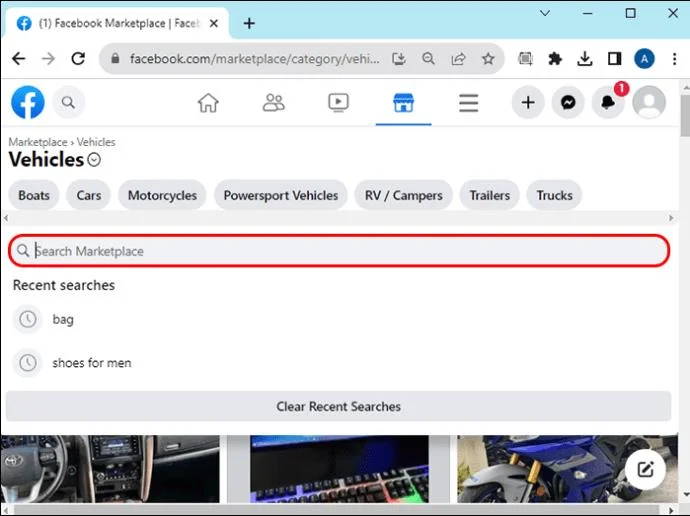Click the browser Back arrow
Image resolution: width=690 pixels, height=516 pixels.
(x=18, y=59)
